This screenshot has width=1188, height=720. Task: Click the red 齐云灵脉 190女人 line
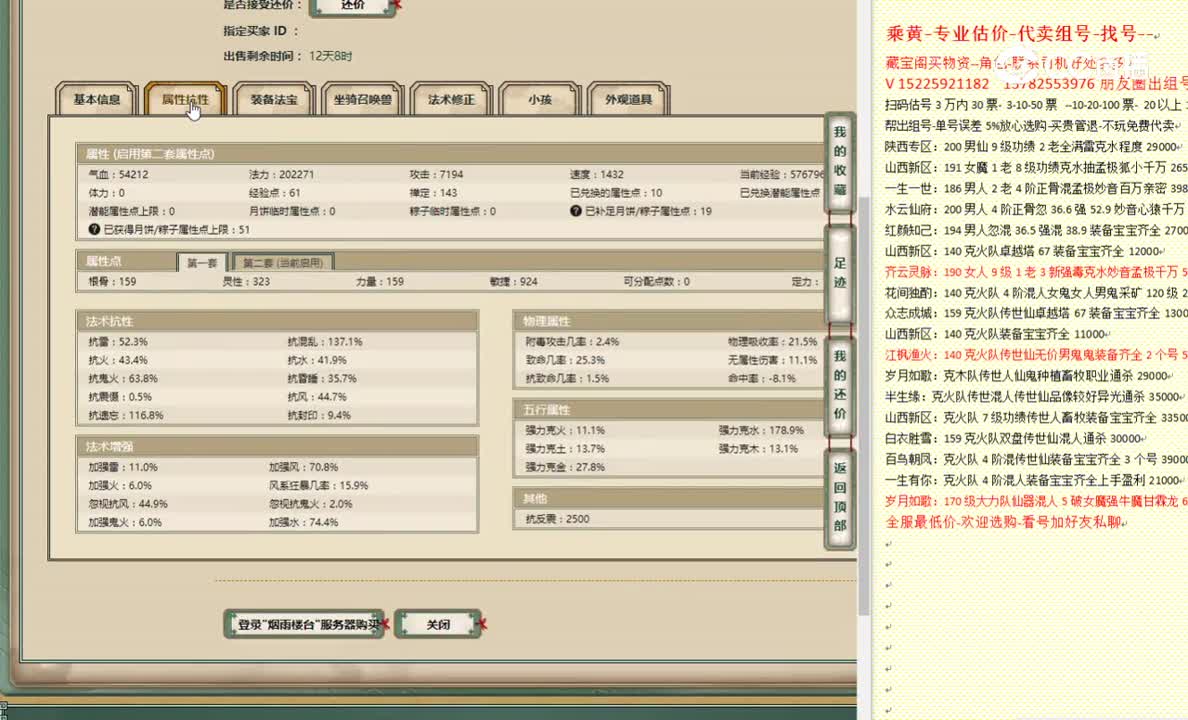pyautogui.click(x=1036, y=271)
